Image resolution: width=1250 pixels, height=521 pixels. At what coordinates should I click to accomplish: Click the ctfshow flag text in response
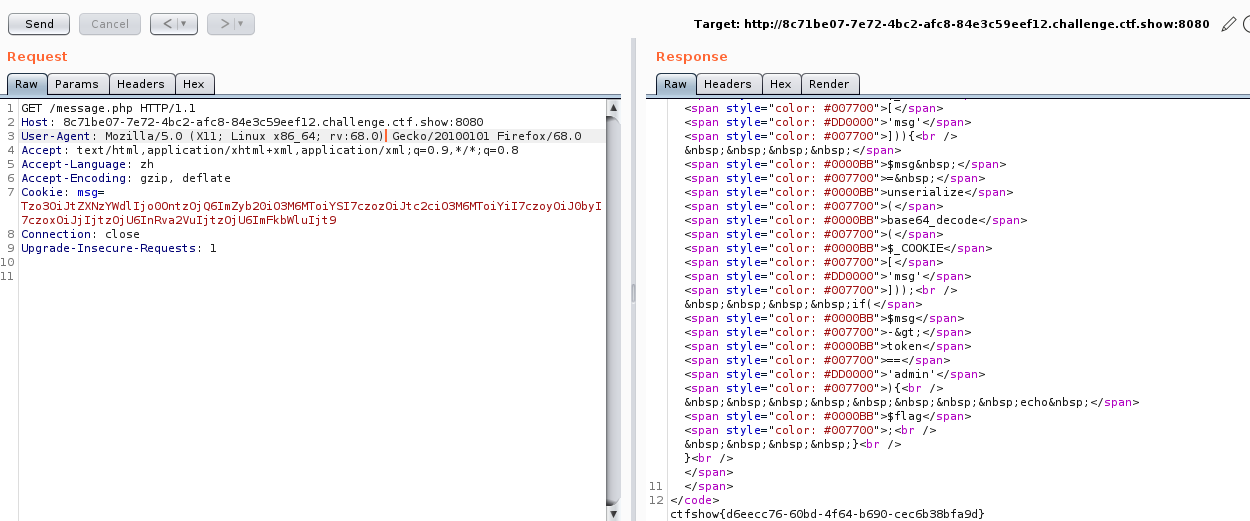click(827, 513)
